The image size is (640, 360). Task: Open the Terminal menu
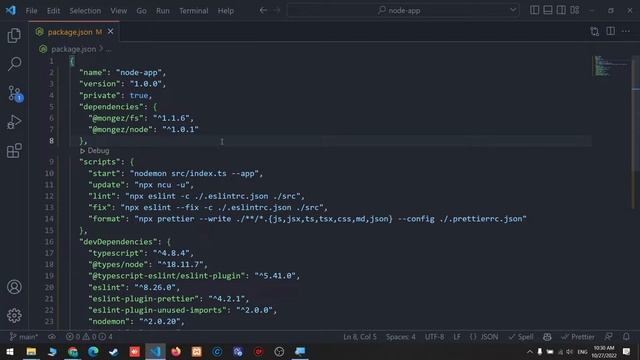click(193, 11)
